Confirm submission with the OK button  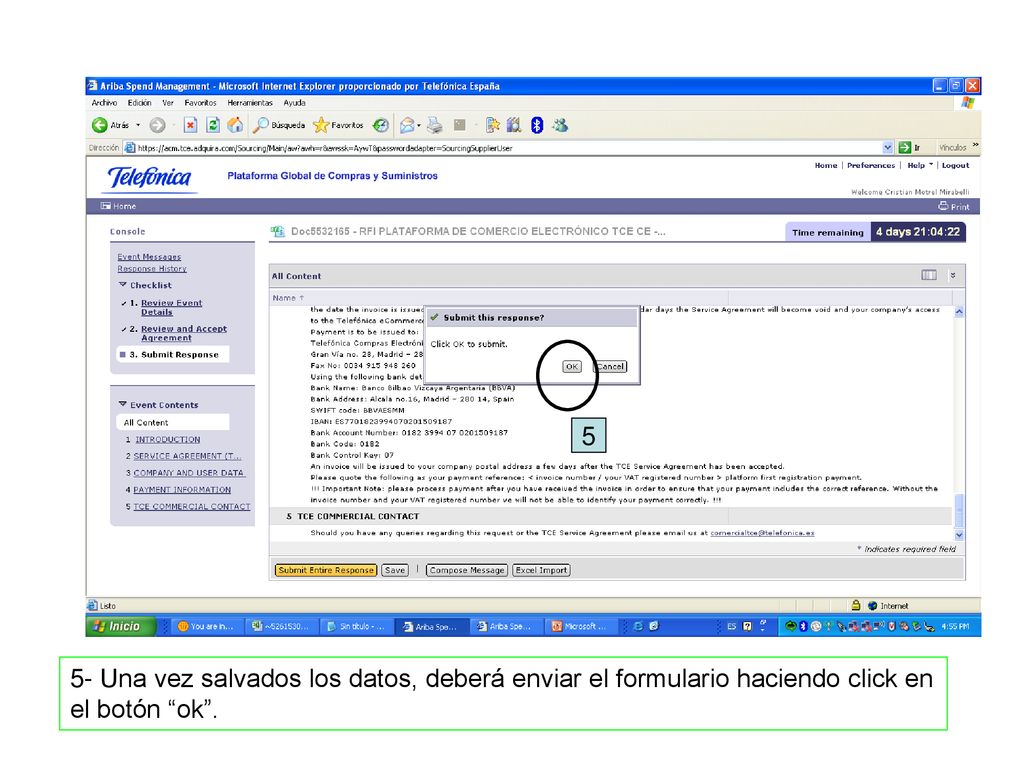pos(571,366)
